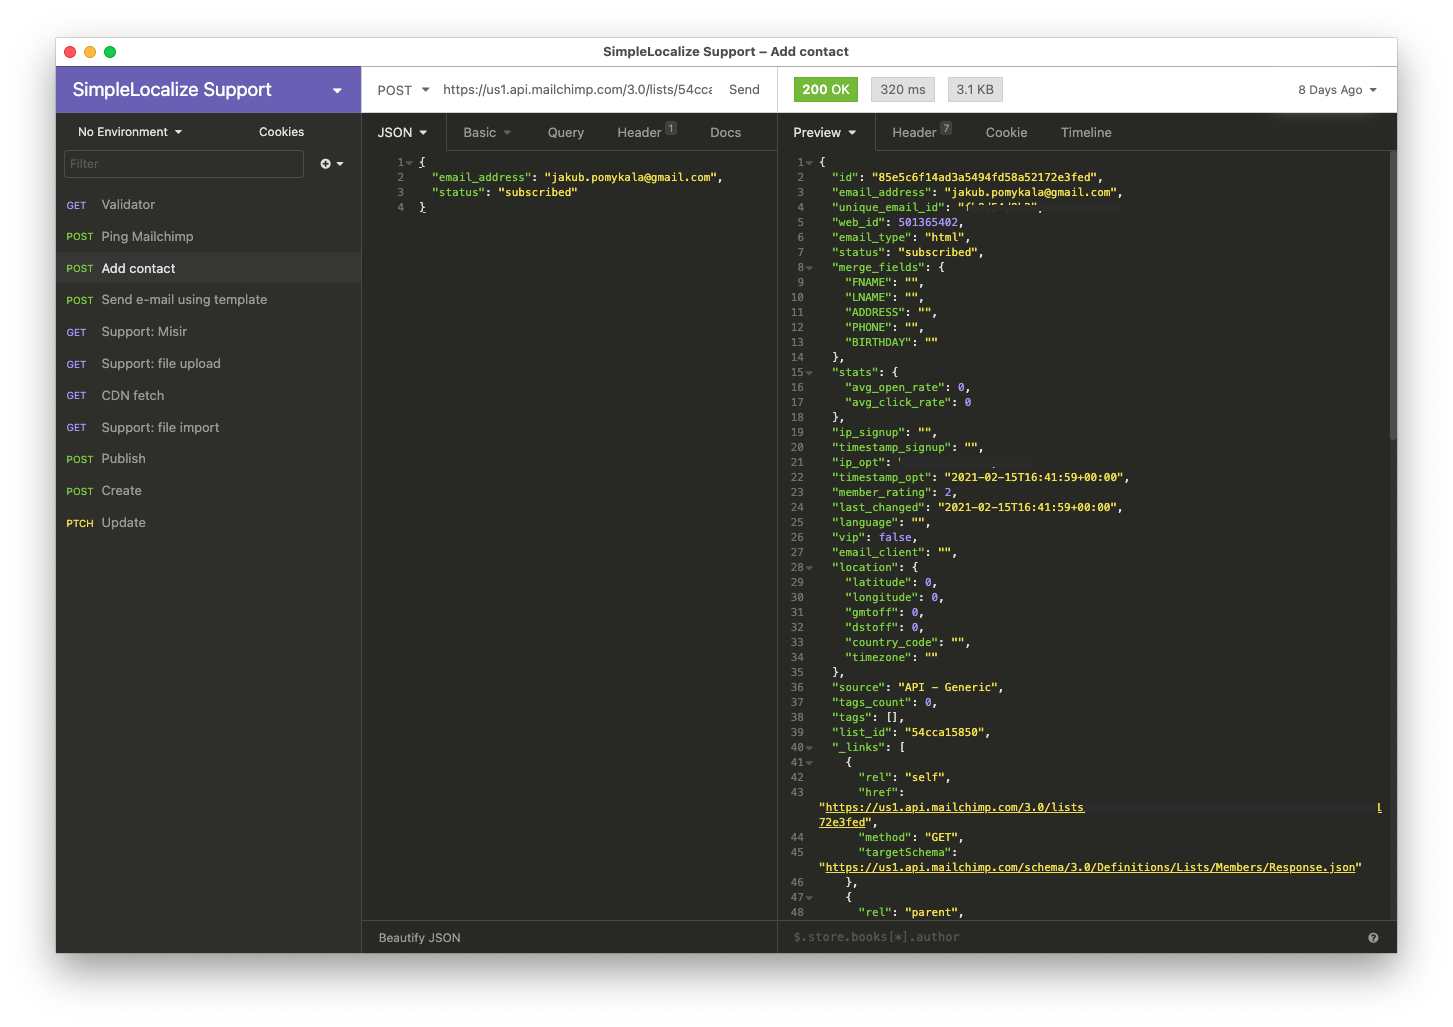Click the create new request plus icon

pyautogui.click(x=331, y=164)
